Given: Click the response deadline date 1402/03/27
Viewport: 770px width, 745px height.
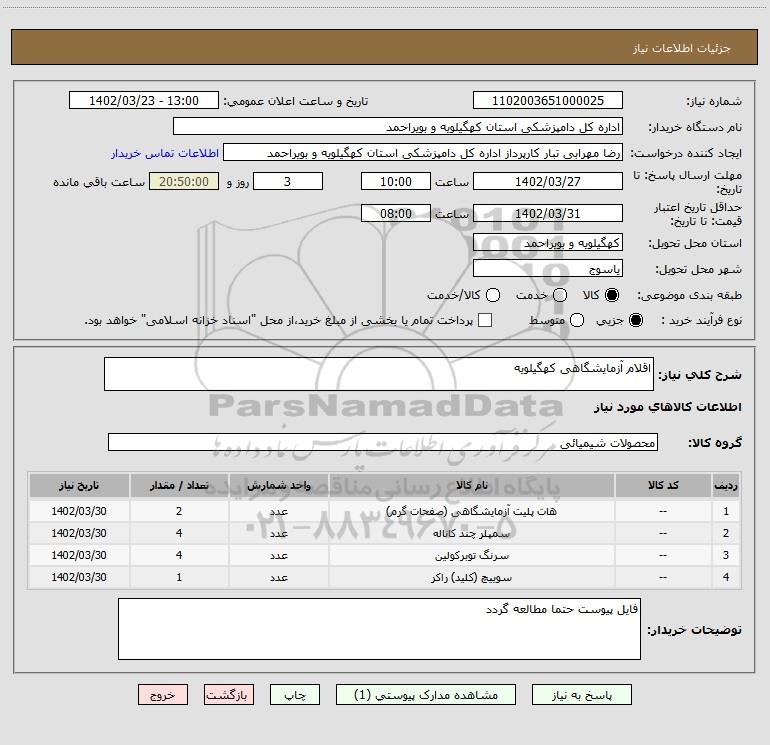Looking at the screenshot, I should (548, 181).
